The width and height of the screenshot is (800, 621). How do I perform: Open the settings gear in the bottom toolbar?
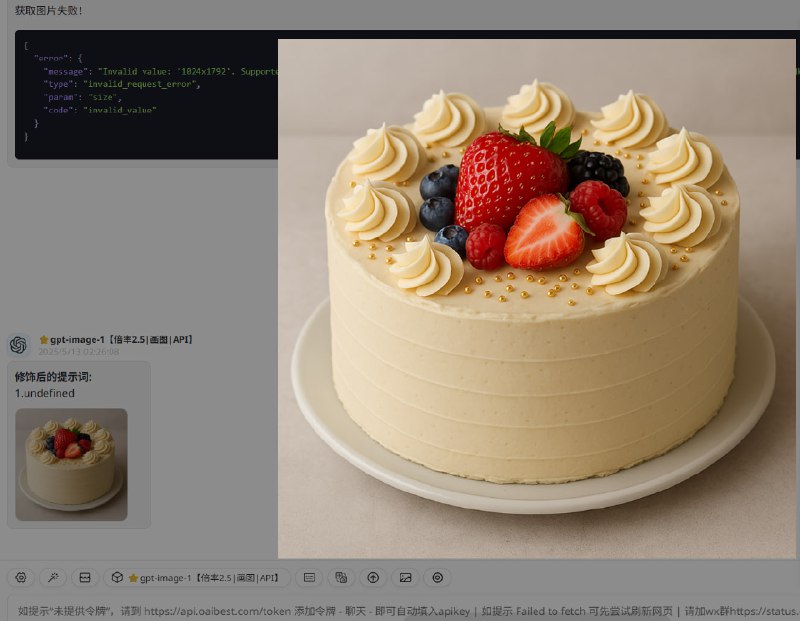[21, 578]
